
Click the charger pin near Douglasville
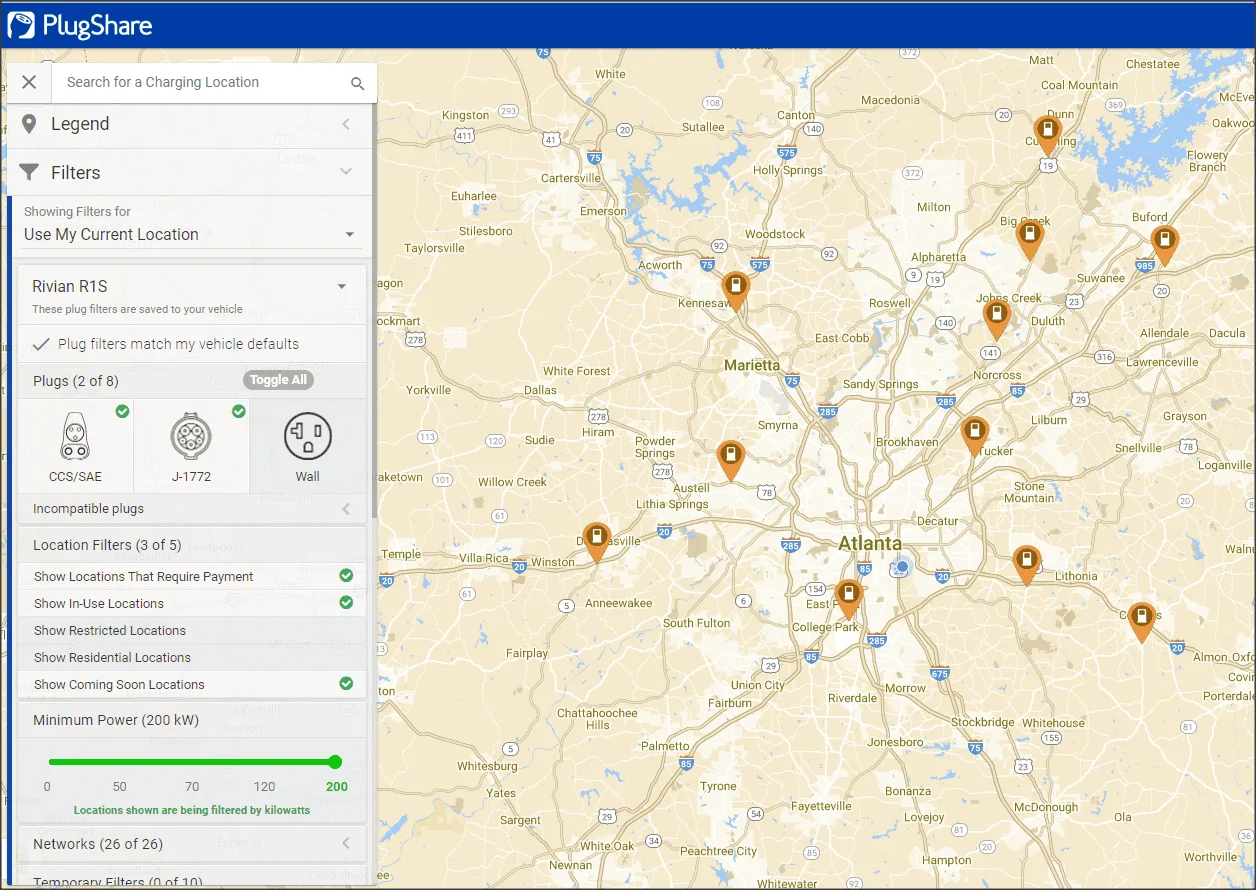click(597, 542)
